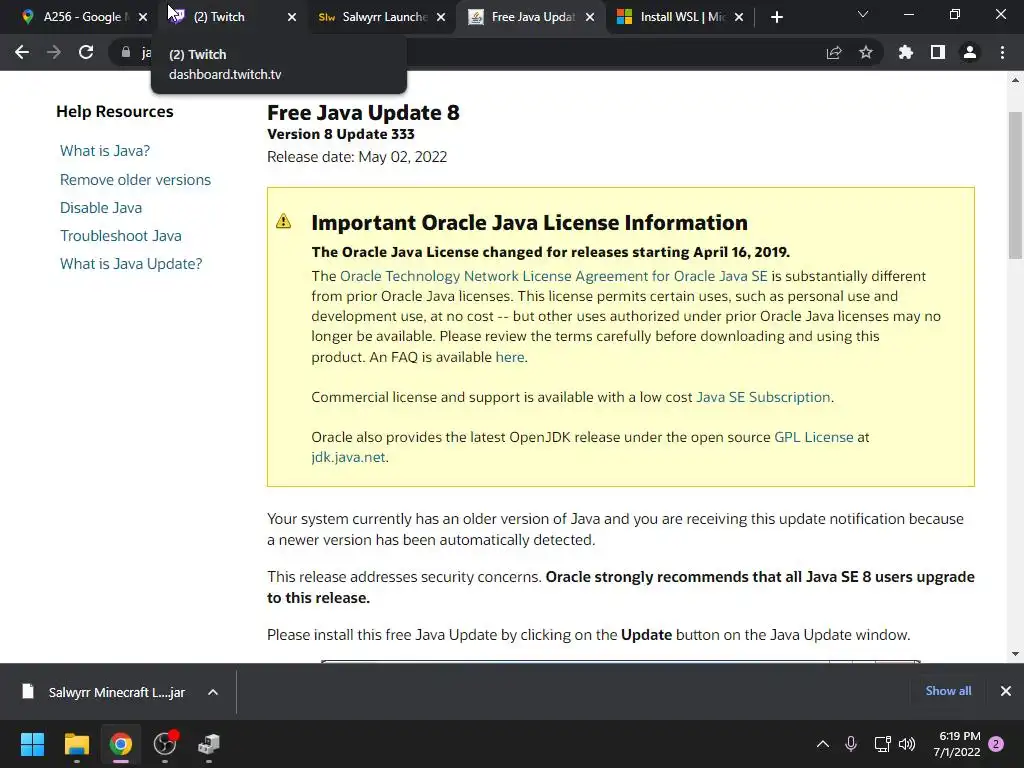Open the installer icon on the taskbar
The width and height of the screenshot is (1024, 768).
(x=209, y=744)
